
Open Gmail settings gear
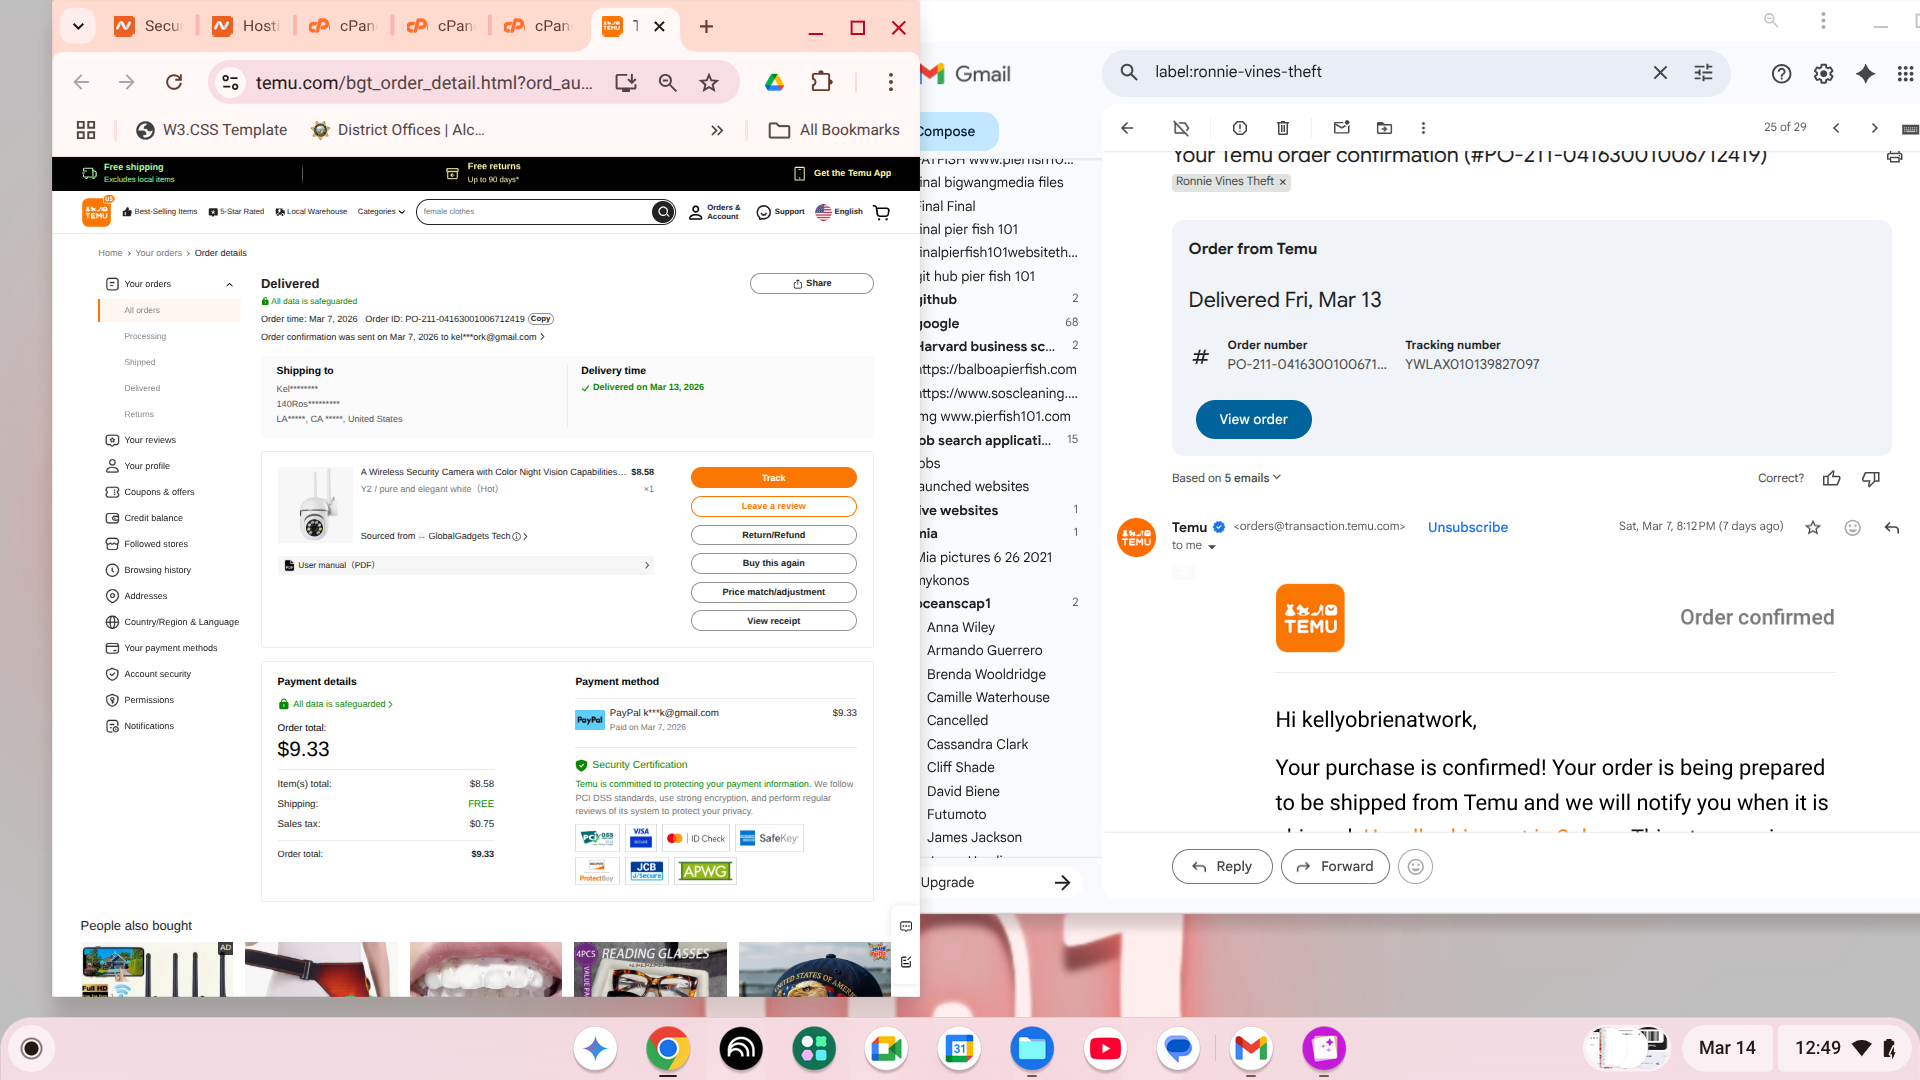pos(1823,73)
